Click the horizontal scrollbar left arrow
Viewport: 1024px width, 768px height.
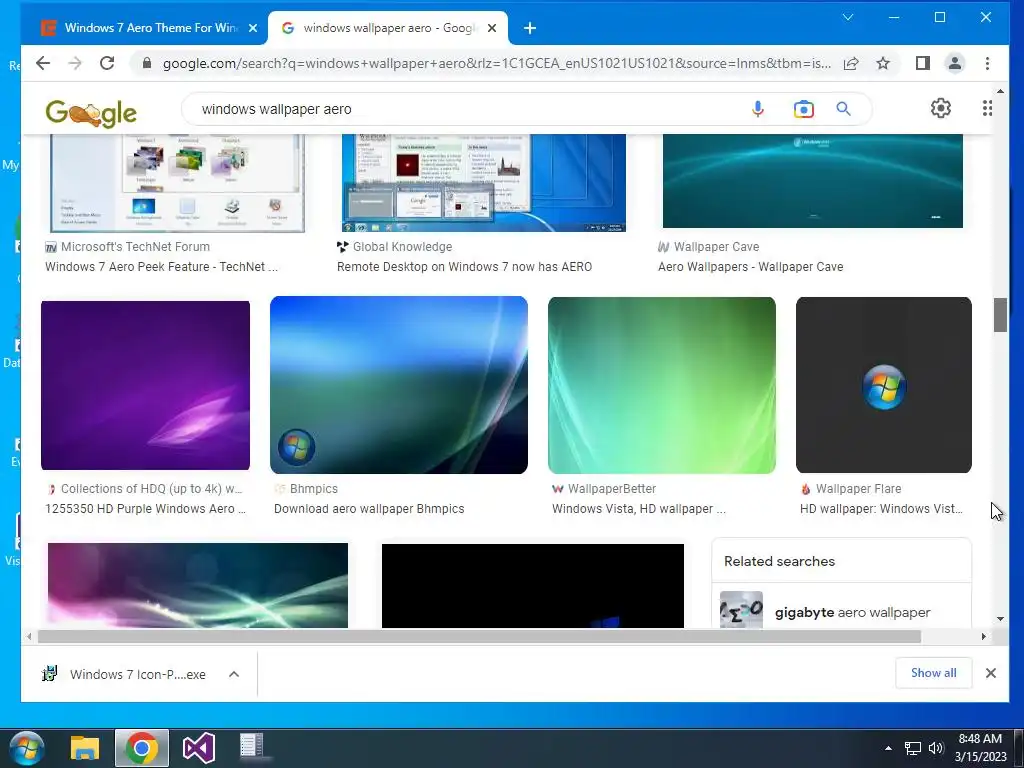click(29, 636)
